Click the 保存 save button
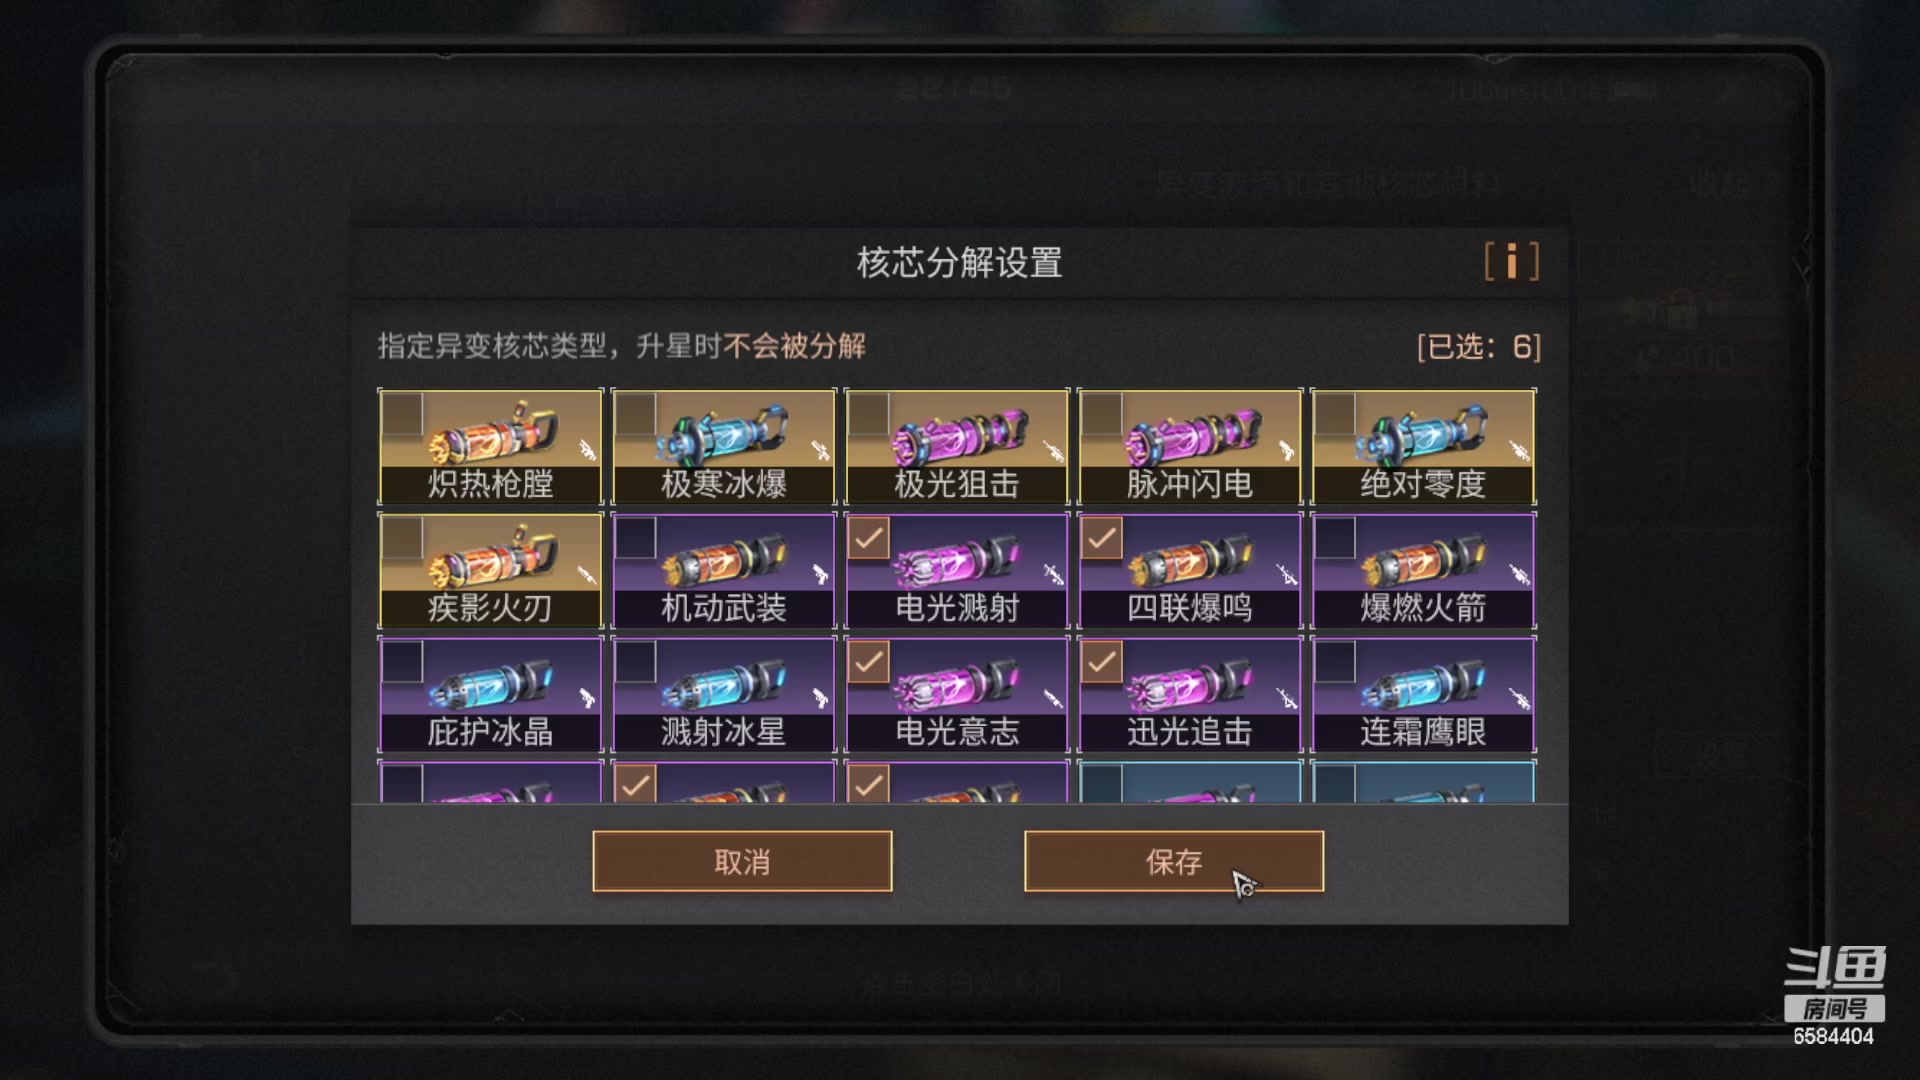 pyautogui.click(x=1174, y=861)
